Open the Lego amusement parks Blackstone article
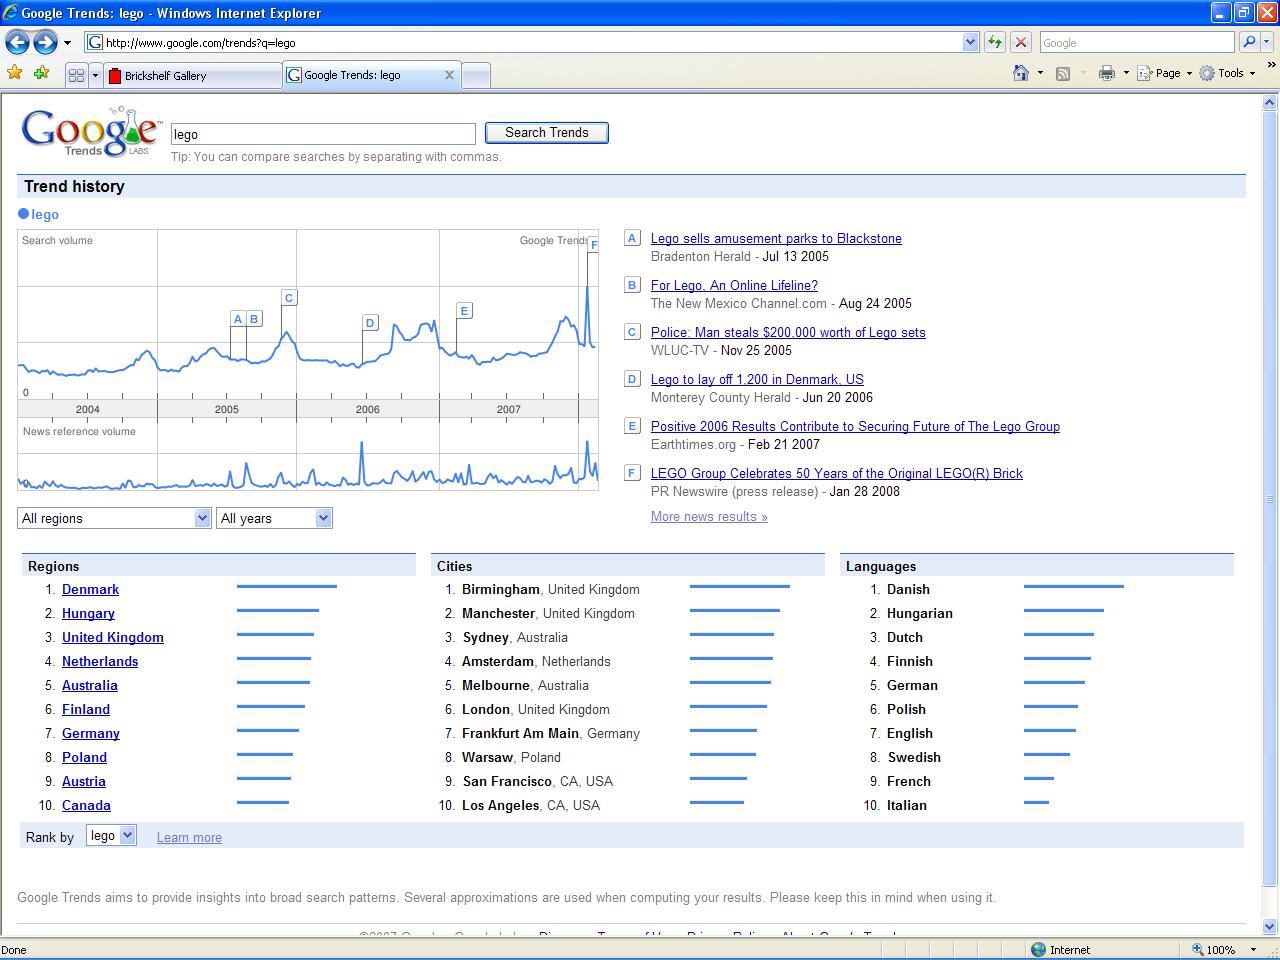The image size is (1280, 960). (x=776, y=238)
